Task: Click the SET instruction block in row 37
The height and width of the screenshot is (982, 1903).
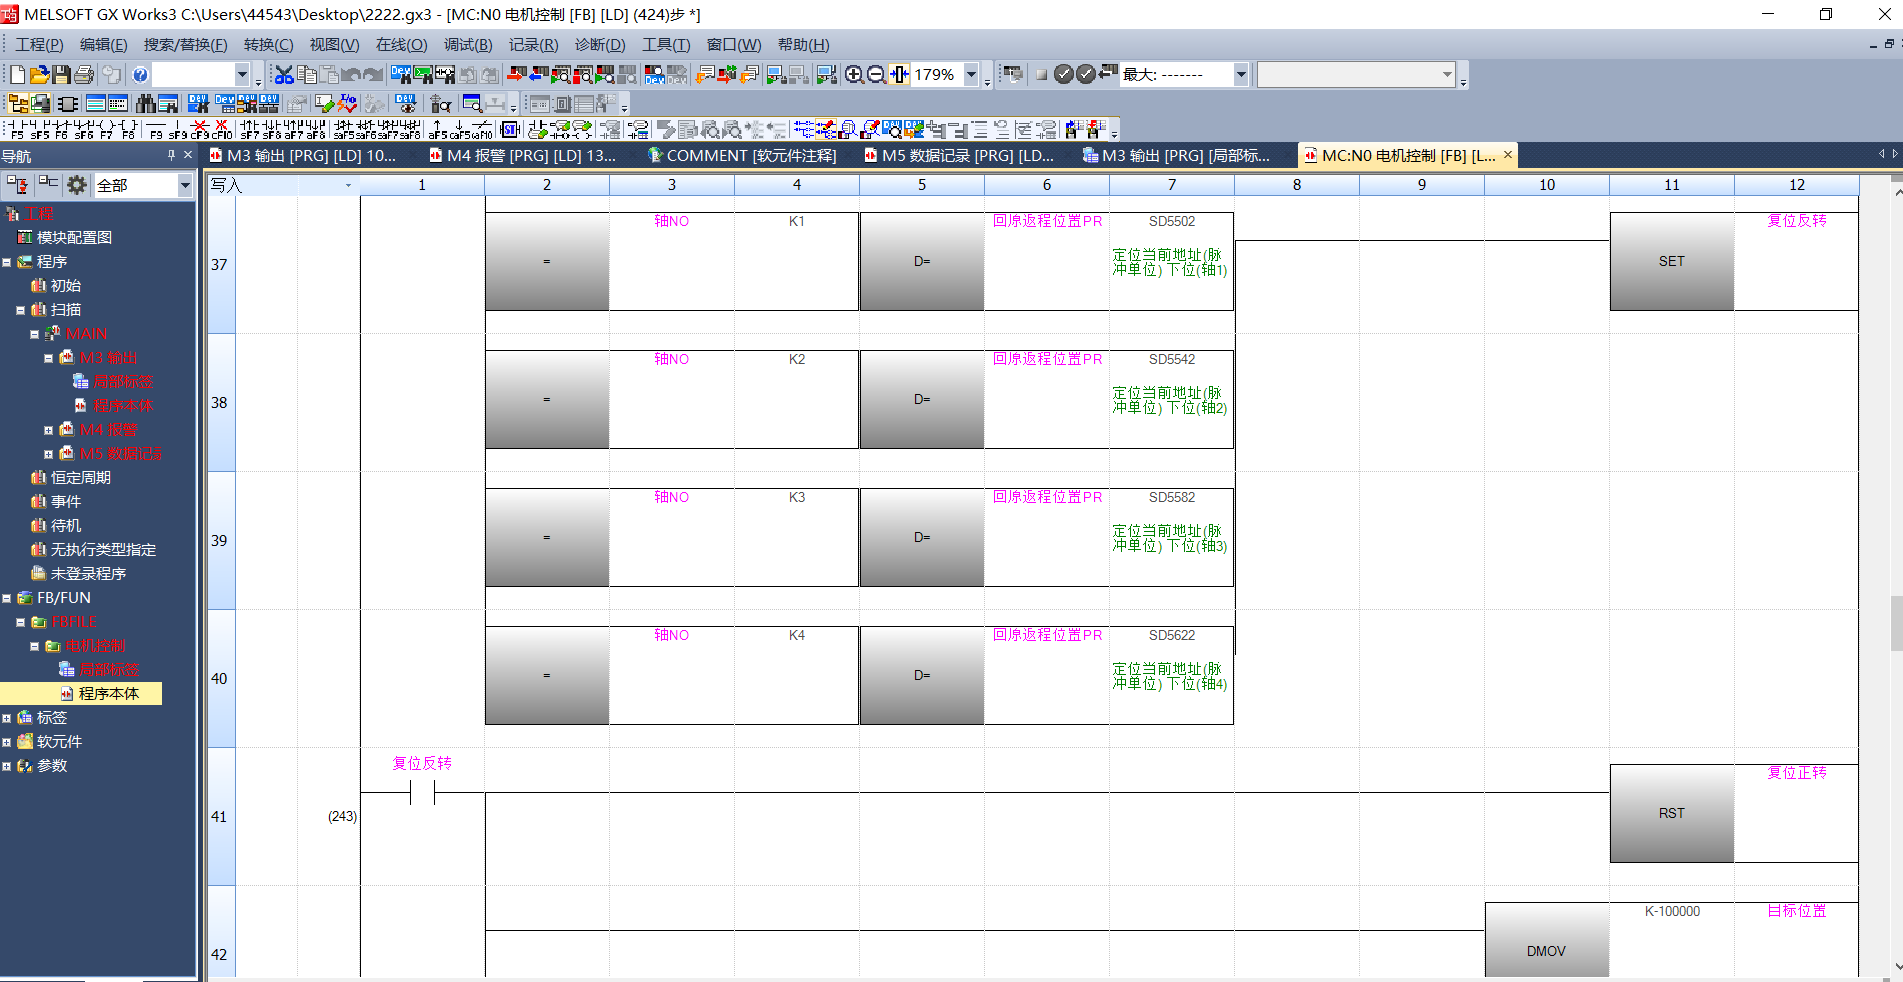Action: coord(1671,262)
